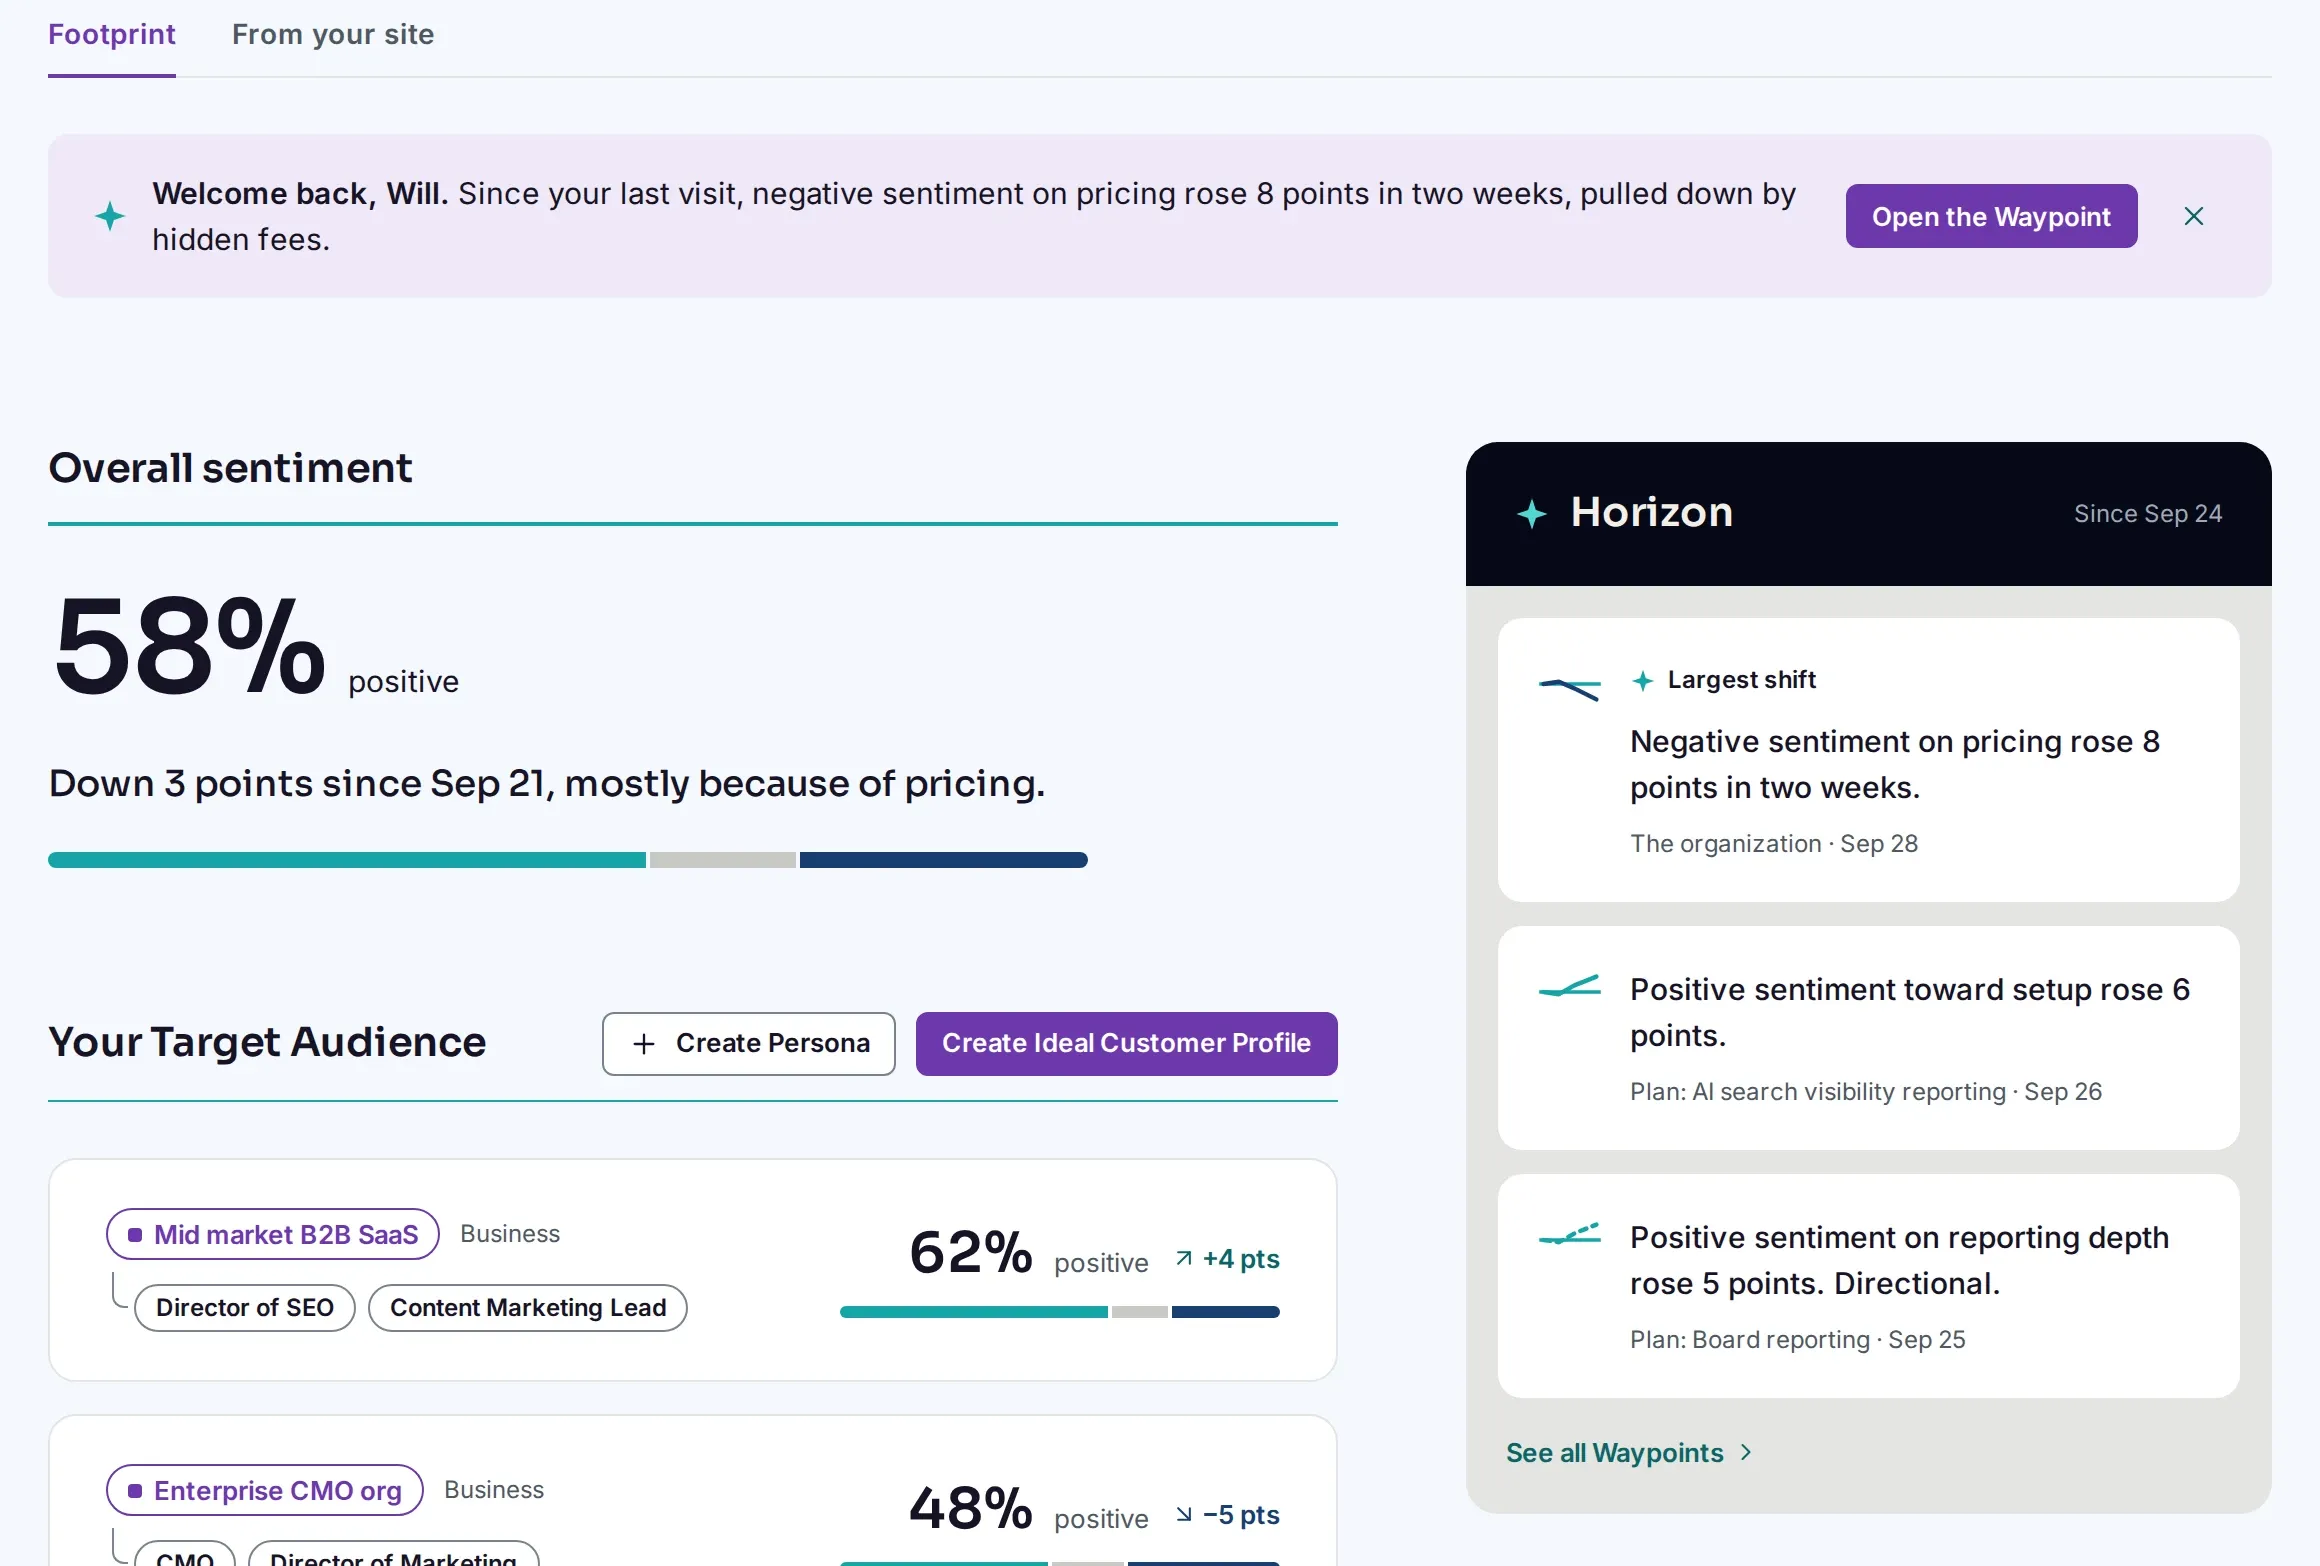
Task: Click the down arrow icon beside −5 pts
Action: click(1184, 1514)
